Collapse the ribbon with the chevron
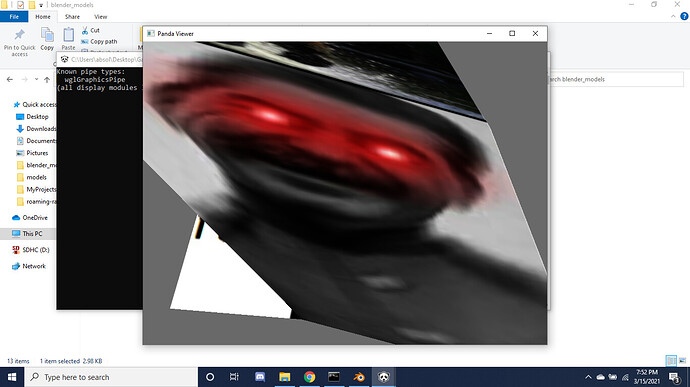The height and width of the screenshot is (387, 690). pos(673,16)
